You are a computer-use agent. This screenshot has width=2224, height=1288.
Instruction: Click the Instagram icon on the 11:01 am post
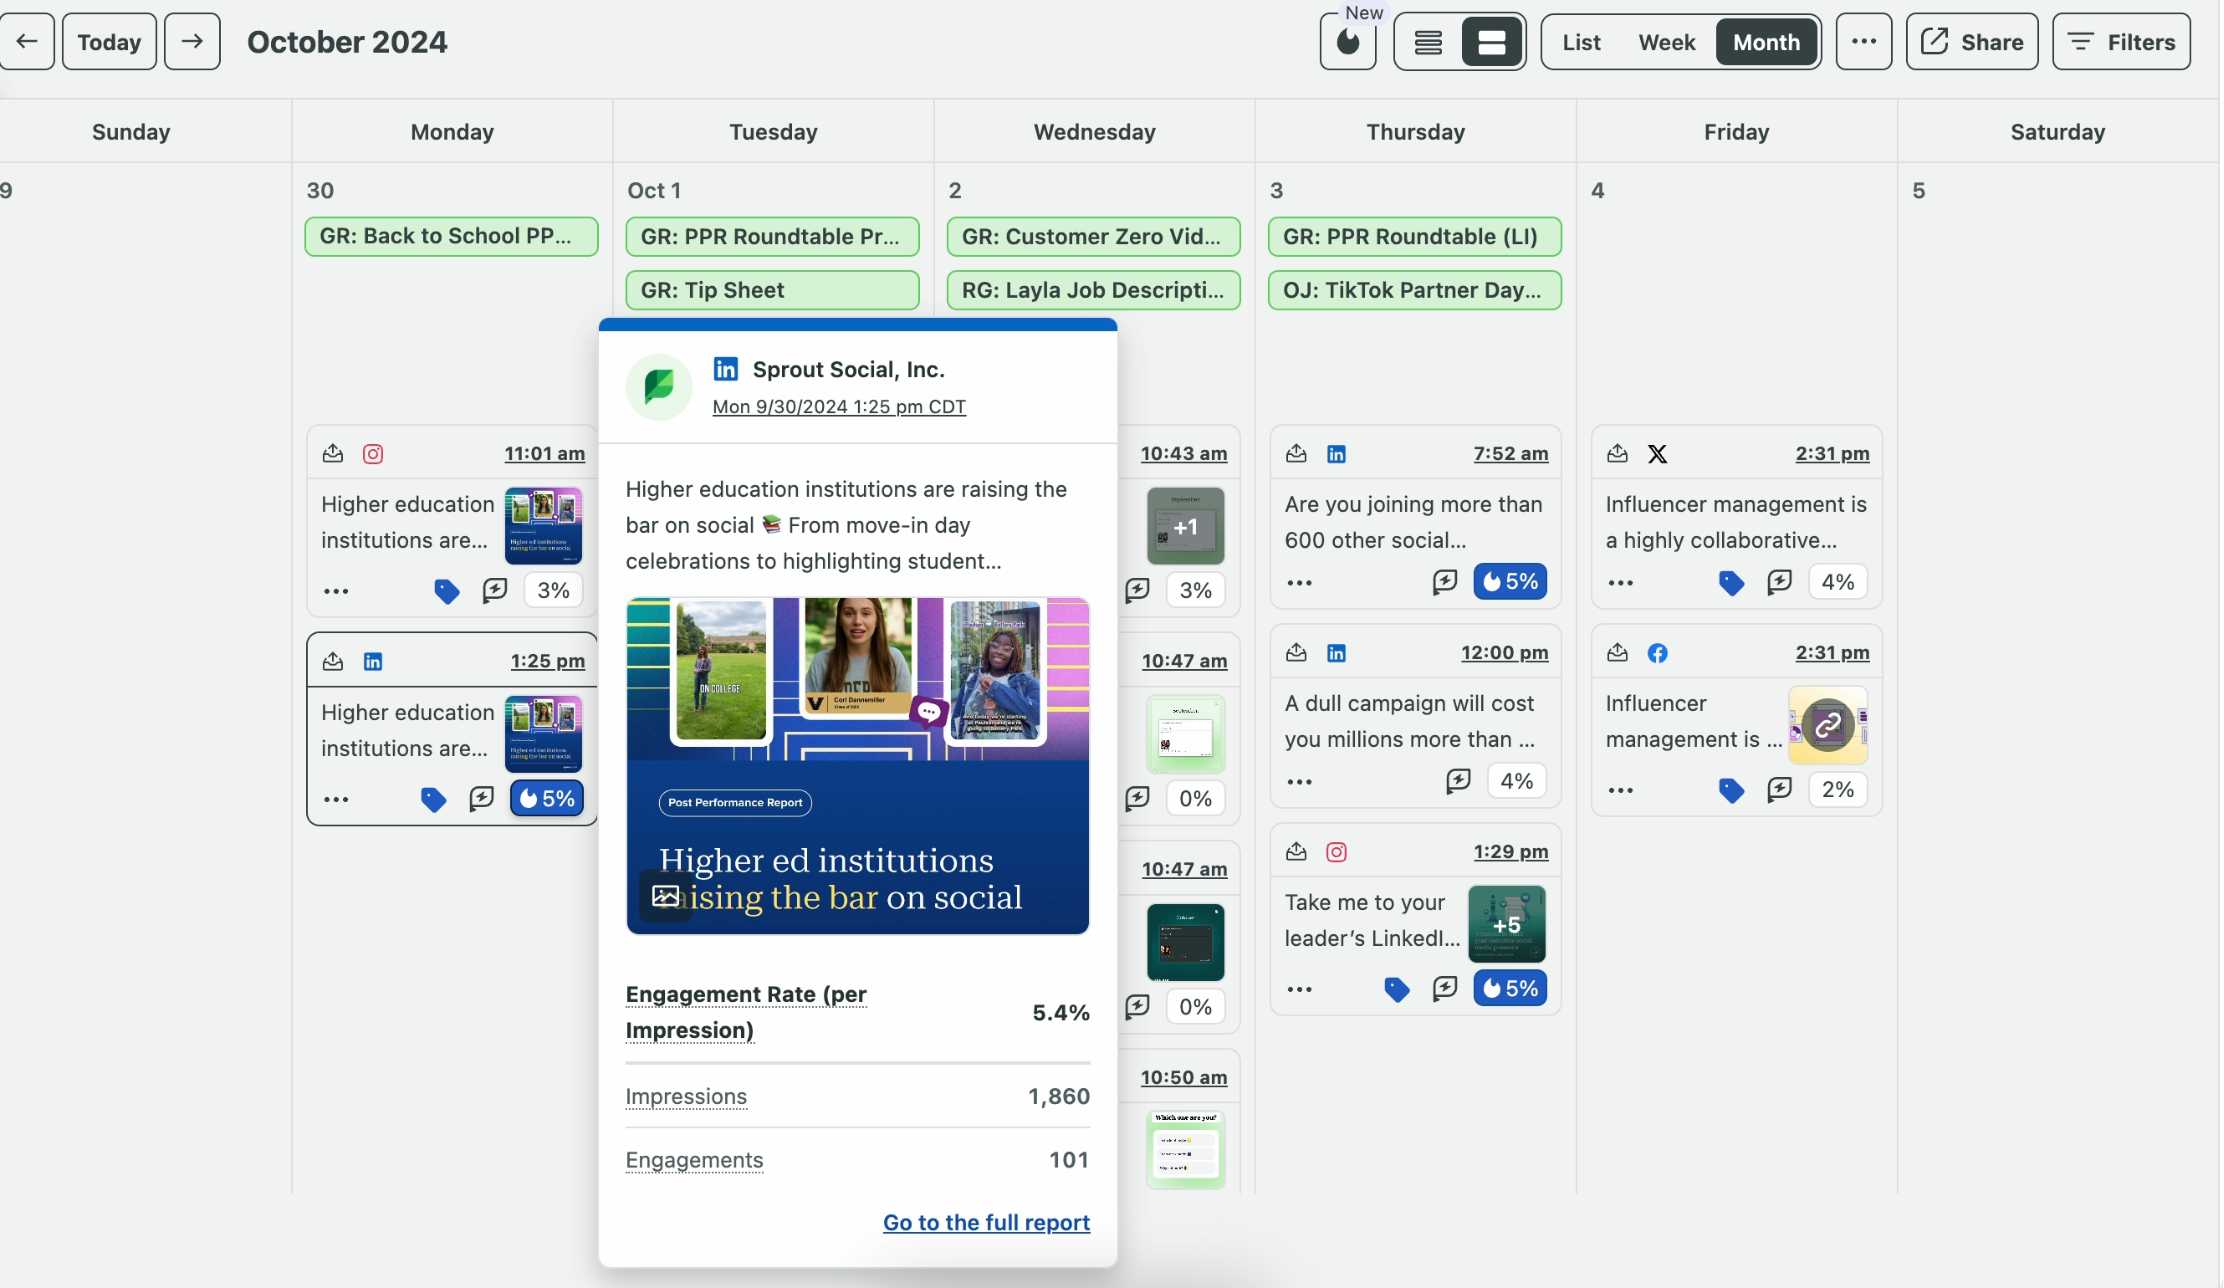pos(373,454)
